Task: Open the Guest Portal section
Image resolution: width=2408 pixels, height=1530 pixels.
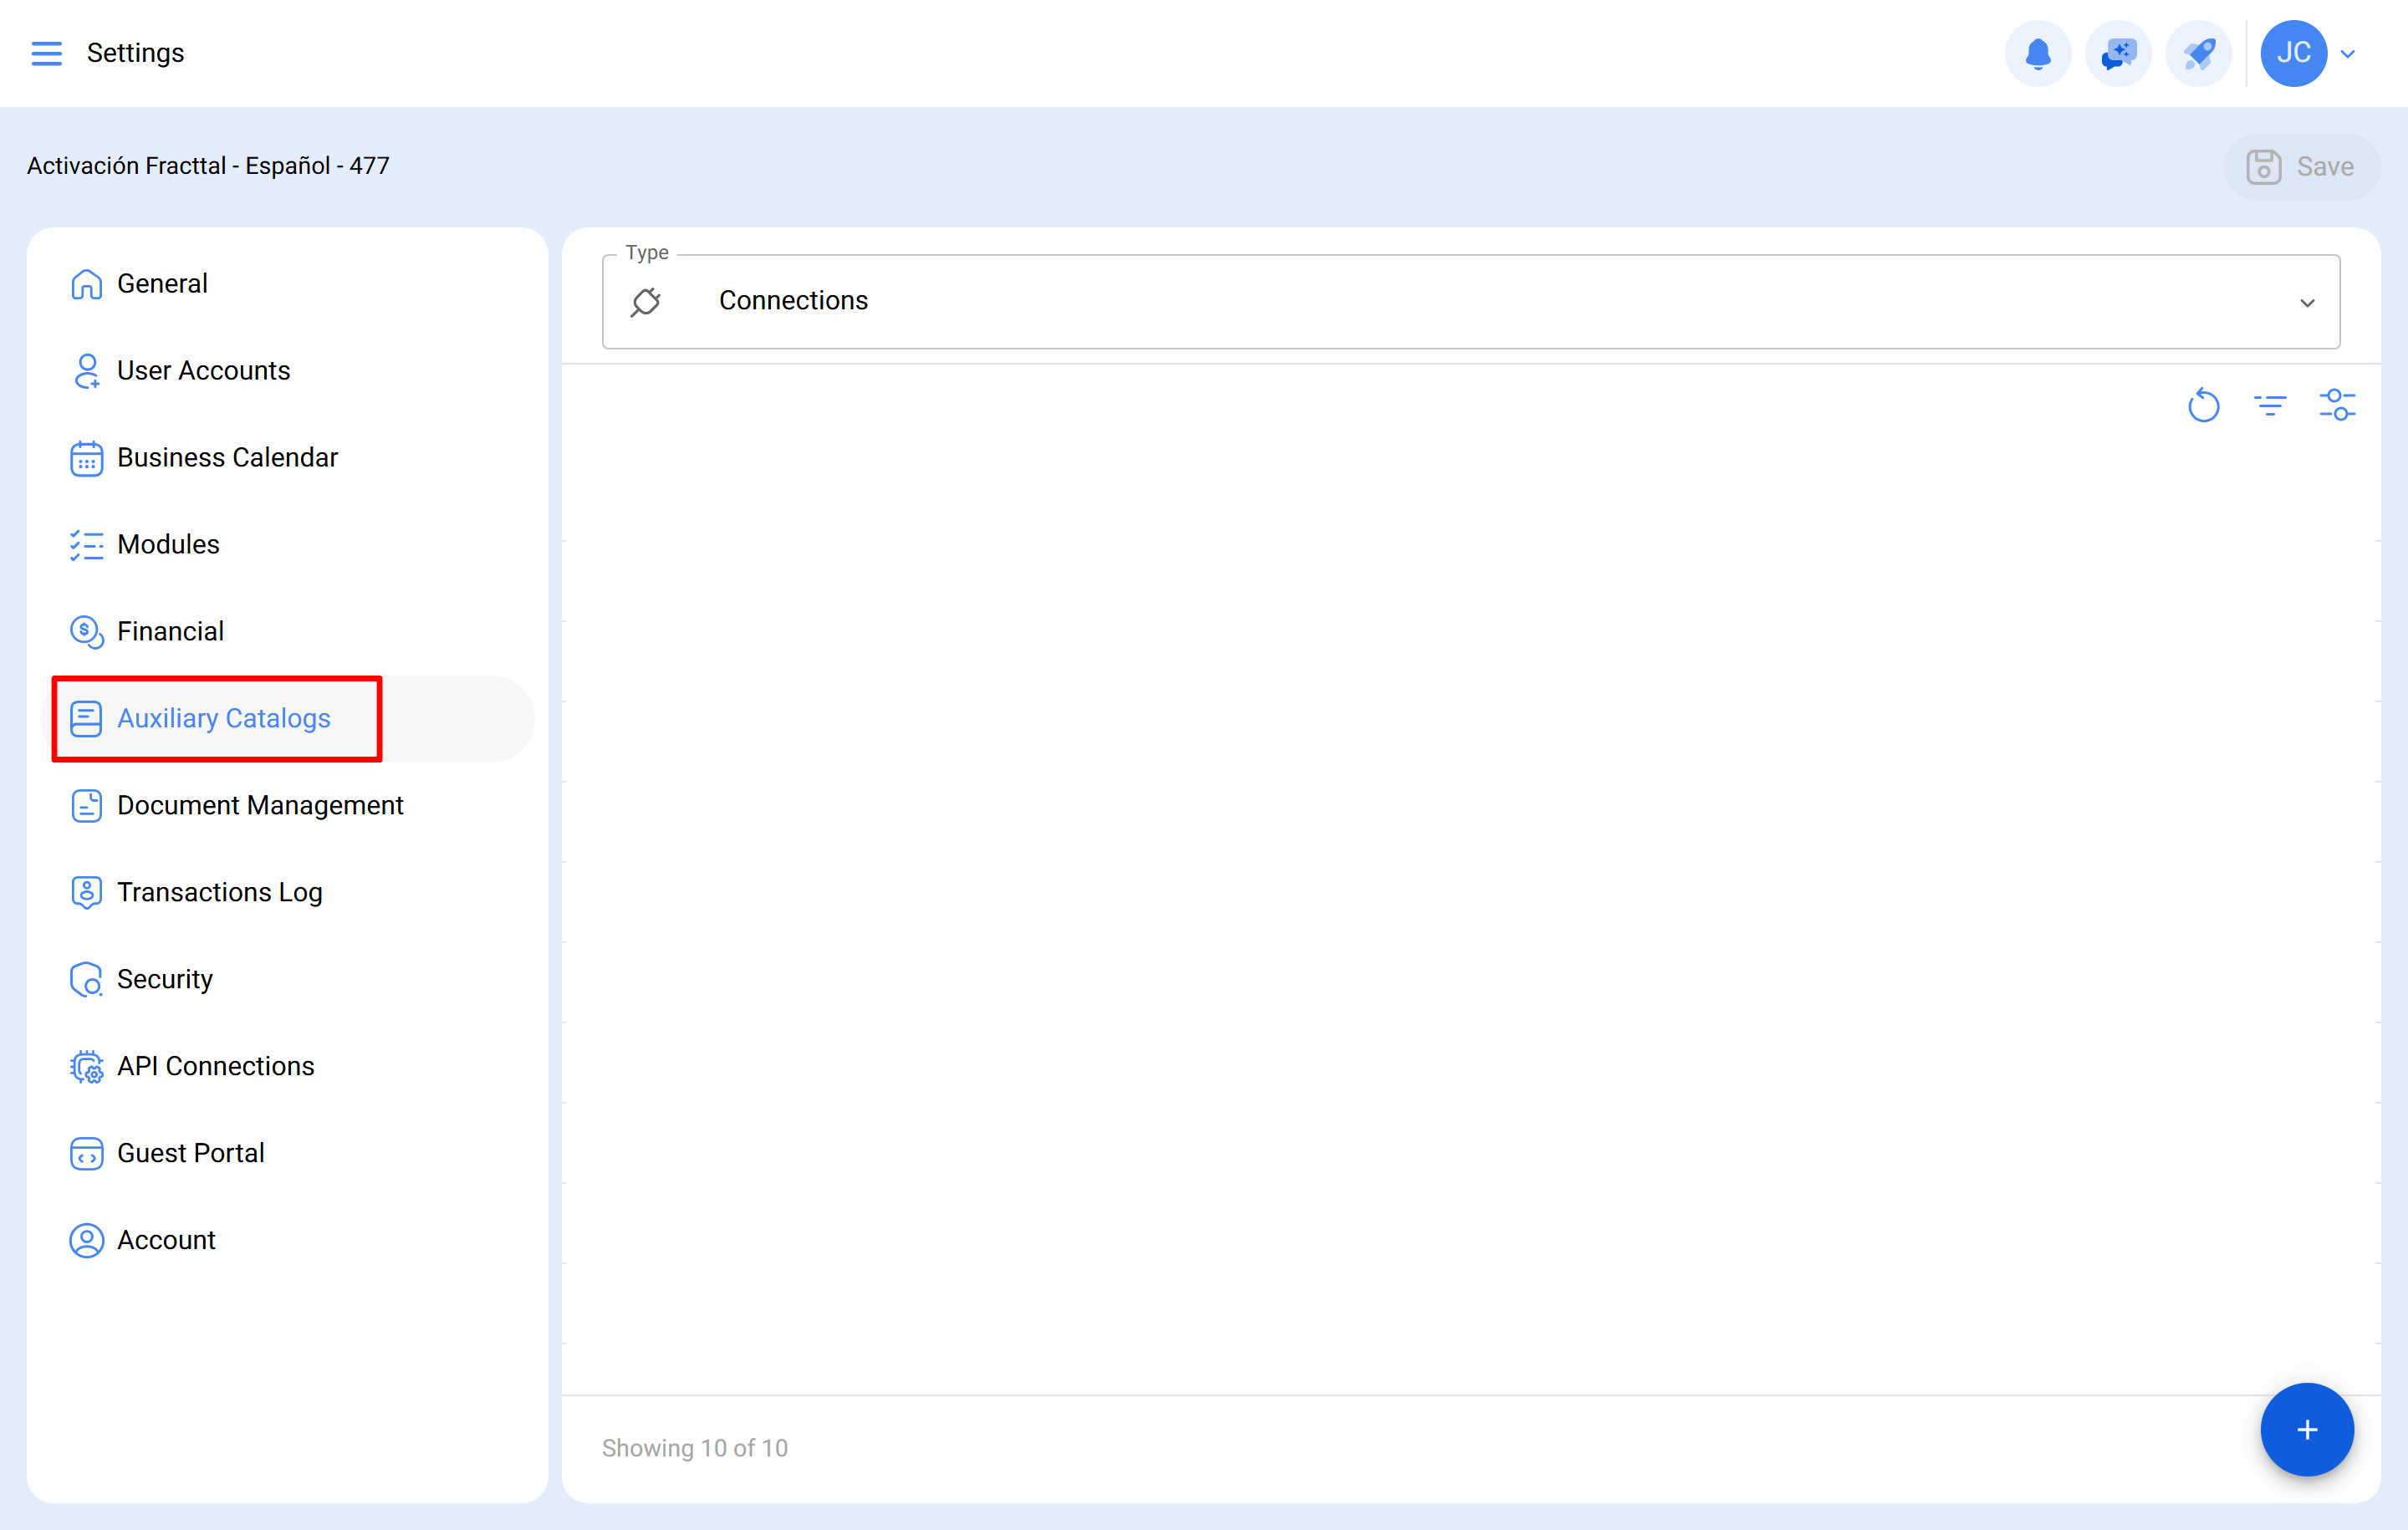Action: click(x=190, y=1152)
